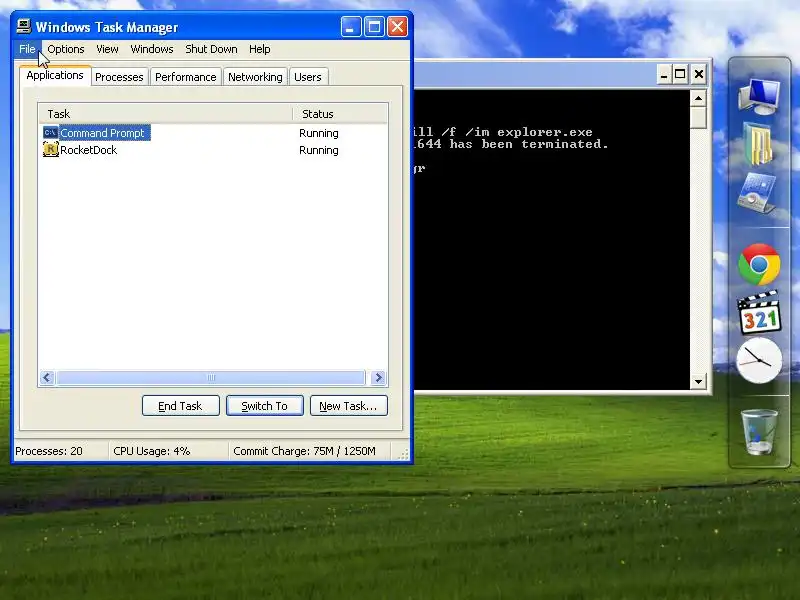Screen dimensions: 800x600
Task: Launch Media Player Classic 321 icon
Action: click(759, 312)
